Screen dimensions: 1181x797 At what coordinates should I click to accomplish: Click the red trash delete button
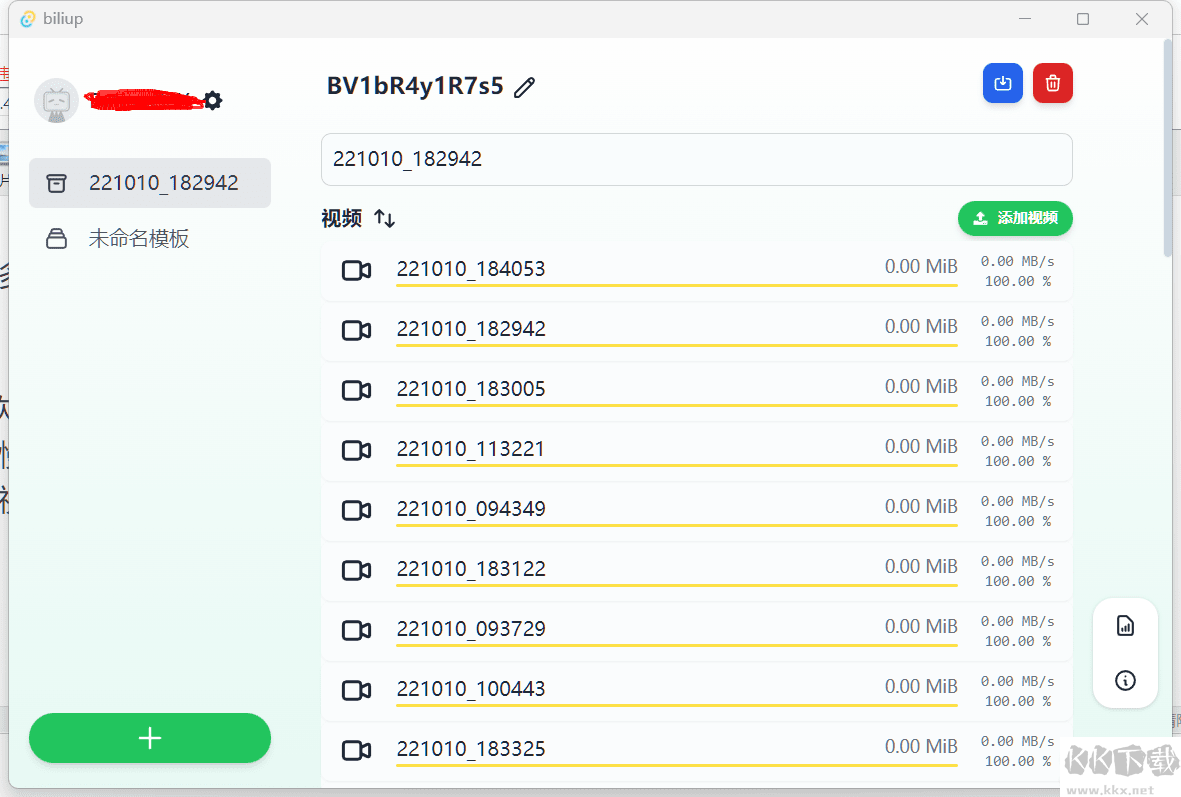1052,83
